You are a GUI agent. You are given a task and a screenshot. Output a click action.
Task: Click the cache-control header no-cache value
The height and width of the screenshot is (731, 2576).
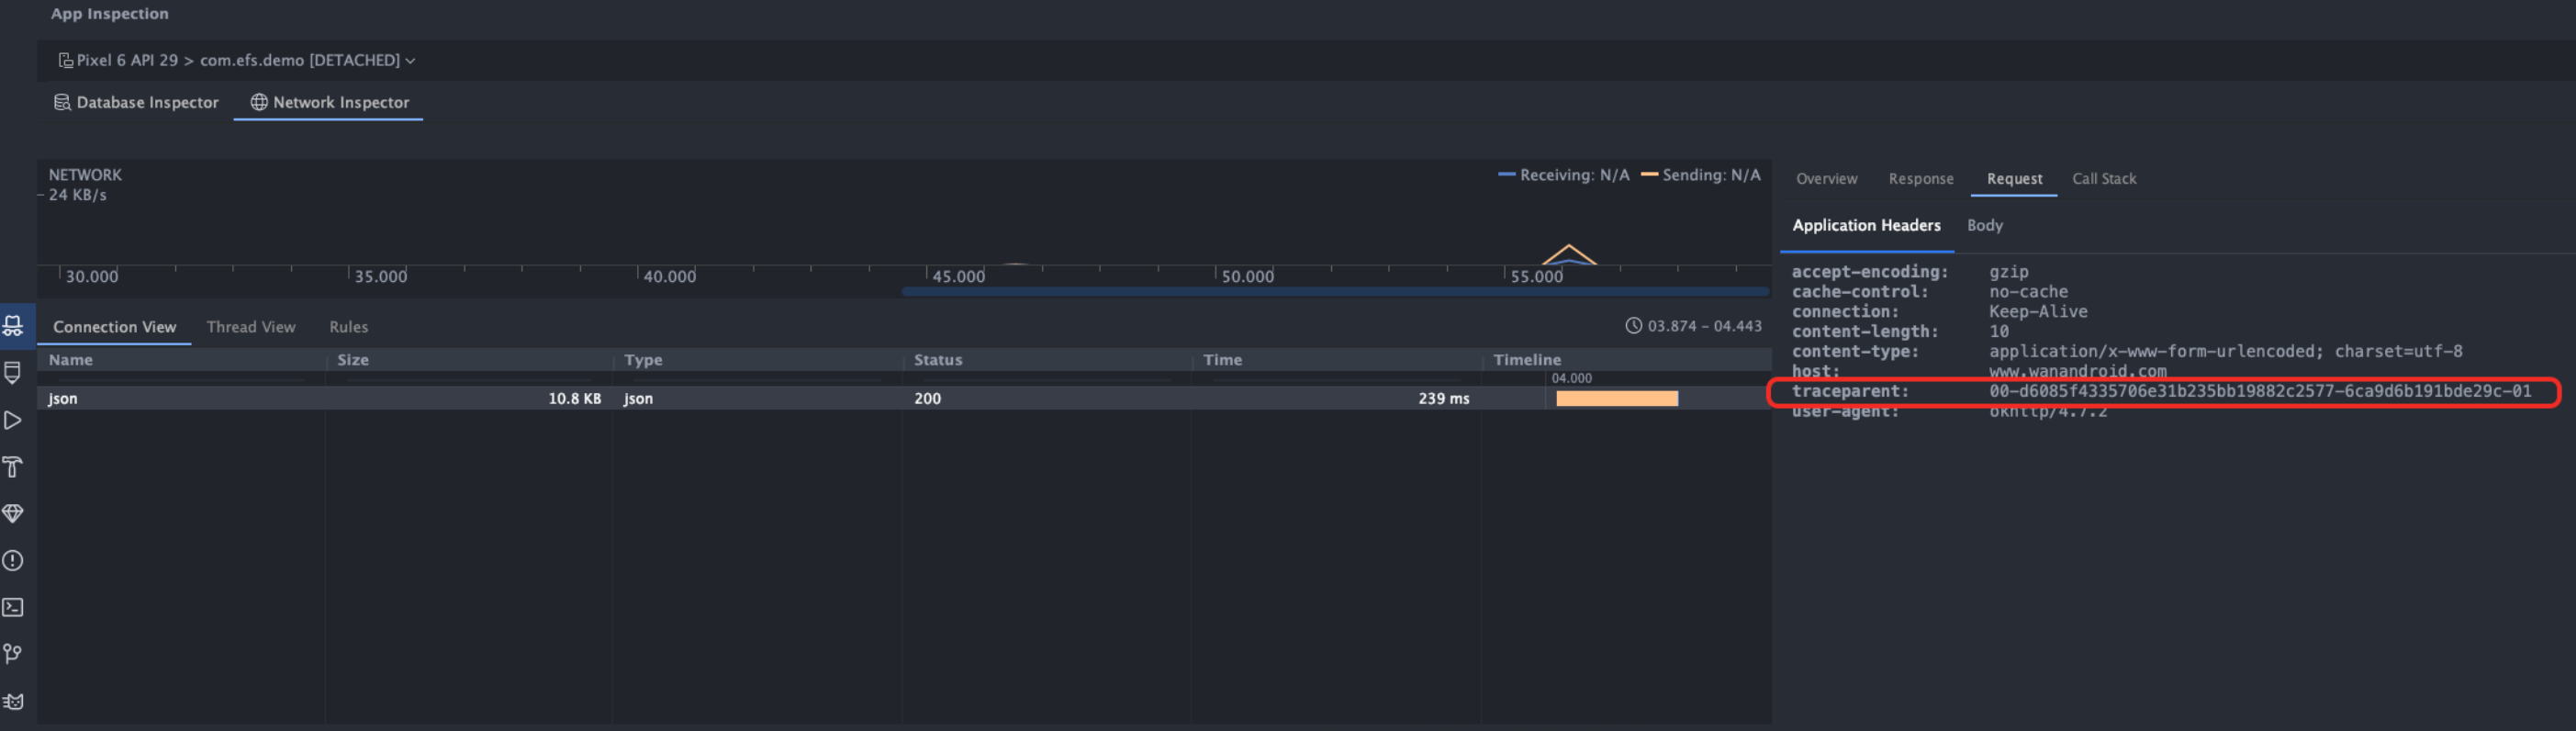pos(2028,292)
